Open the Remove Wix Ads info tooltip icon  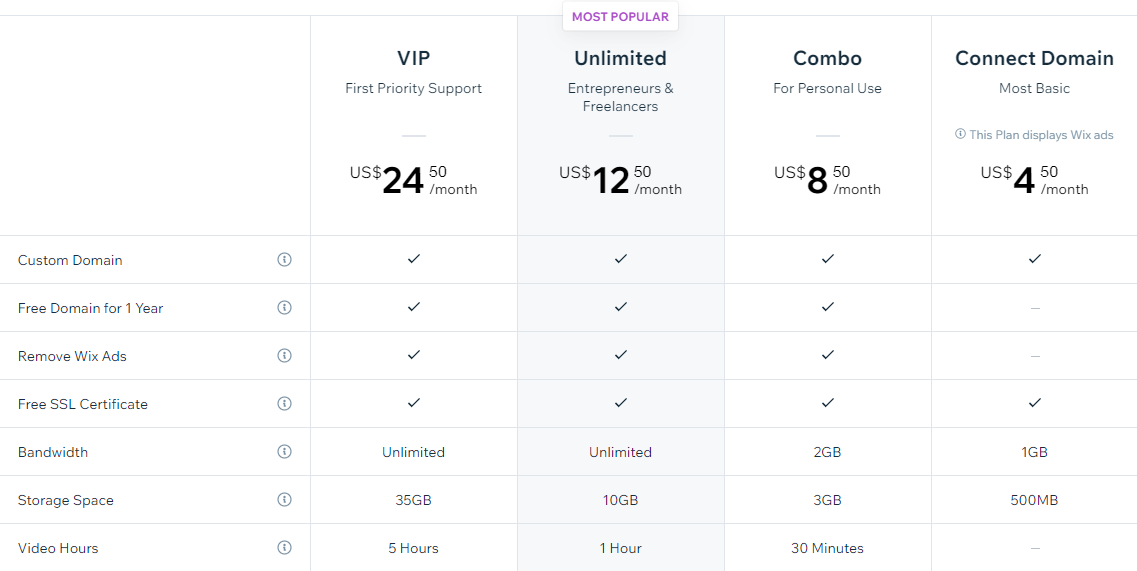pyautogui.click(x=284, y=356)
